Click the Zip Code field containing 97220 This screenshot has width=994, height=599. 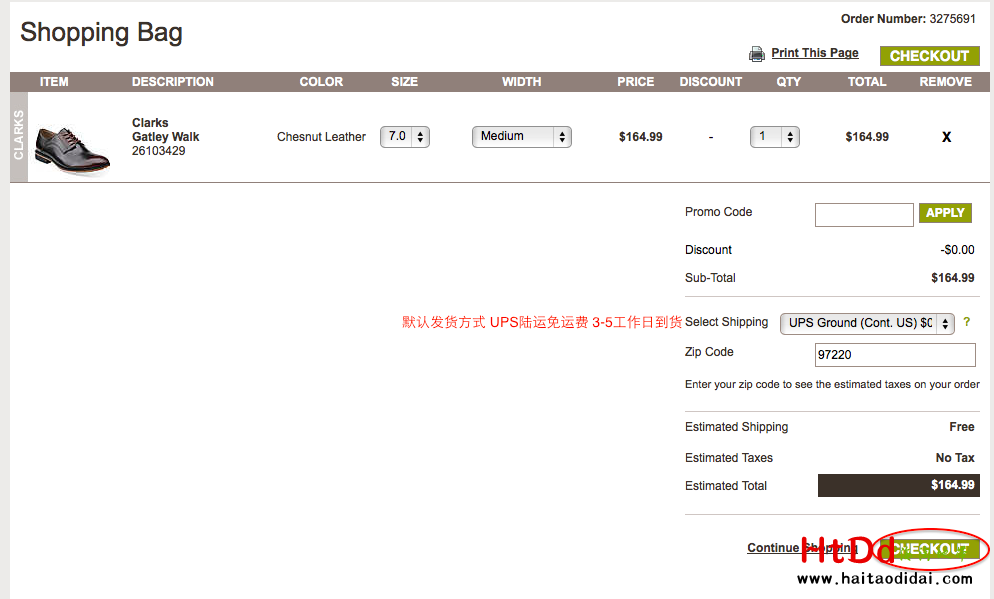pos(894,355)
